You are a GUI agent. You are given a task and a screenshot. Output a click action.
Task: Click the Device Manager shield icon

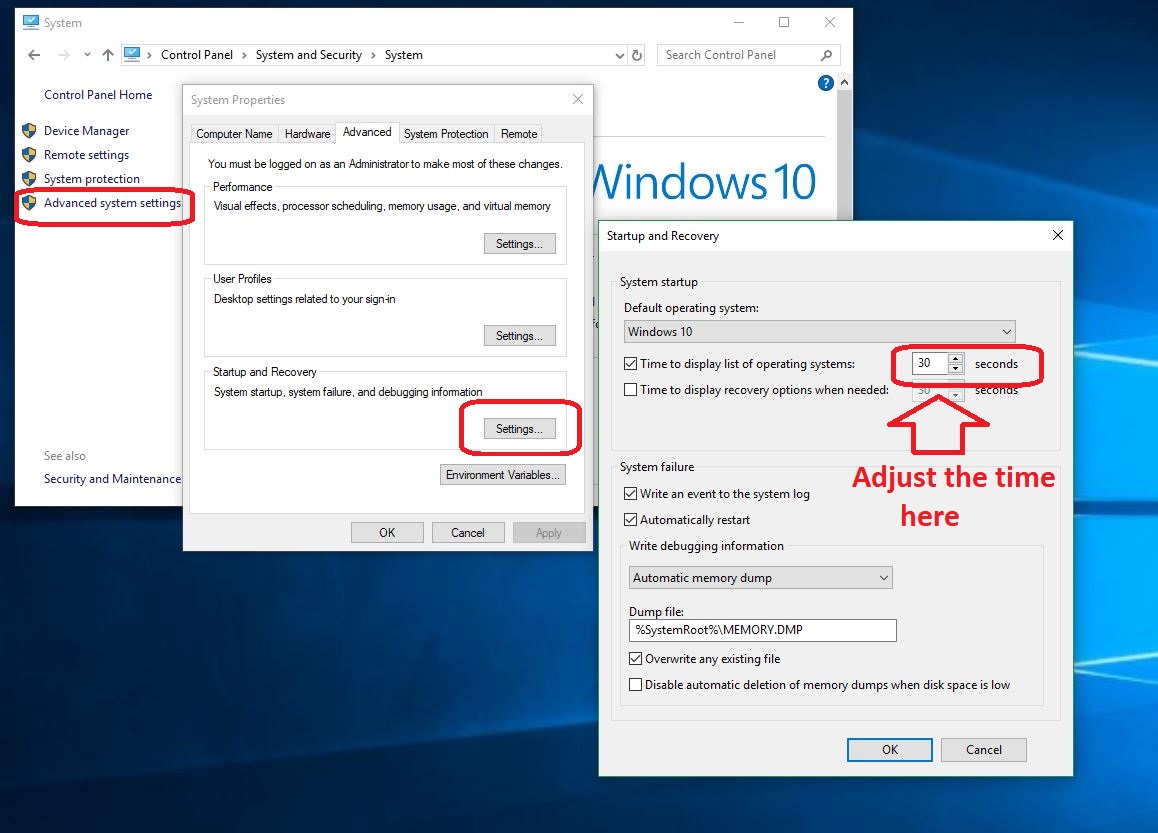29,131
